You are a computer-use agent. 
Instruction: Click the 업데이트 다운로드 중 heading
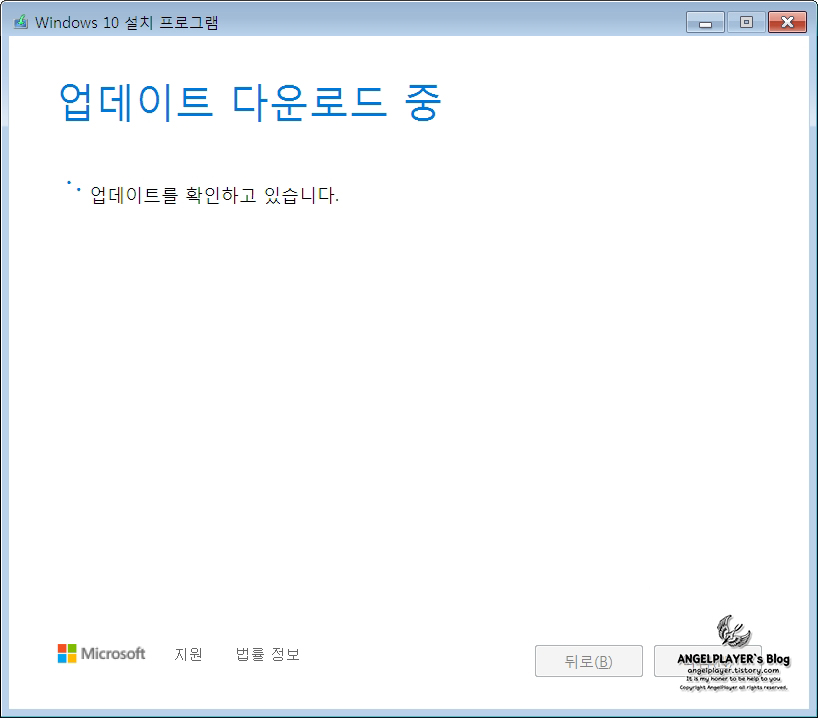pos(250,102)
